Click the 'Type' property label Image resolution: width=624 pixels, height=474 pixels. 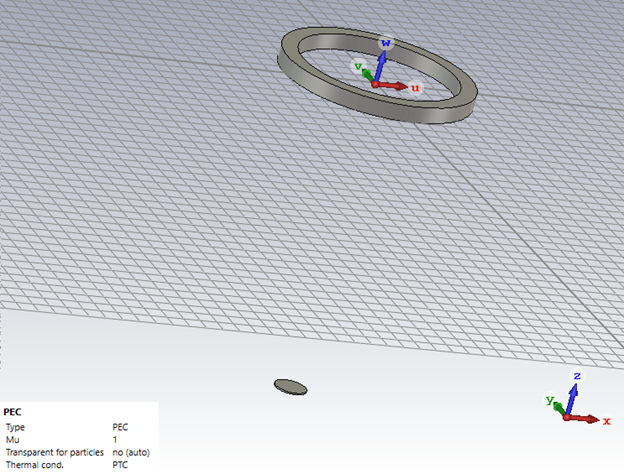[15, 427]
